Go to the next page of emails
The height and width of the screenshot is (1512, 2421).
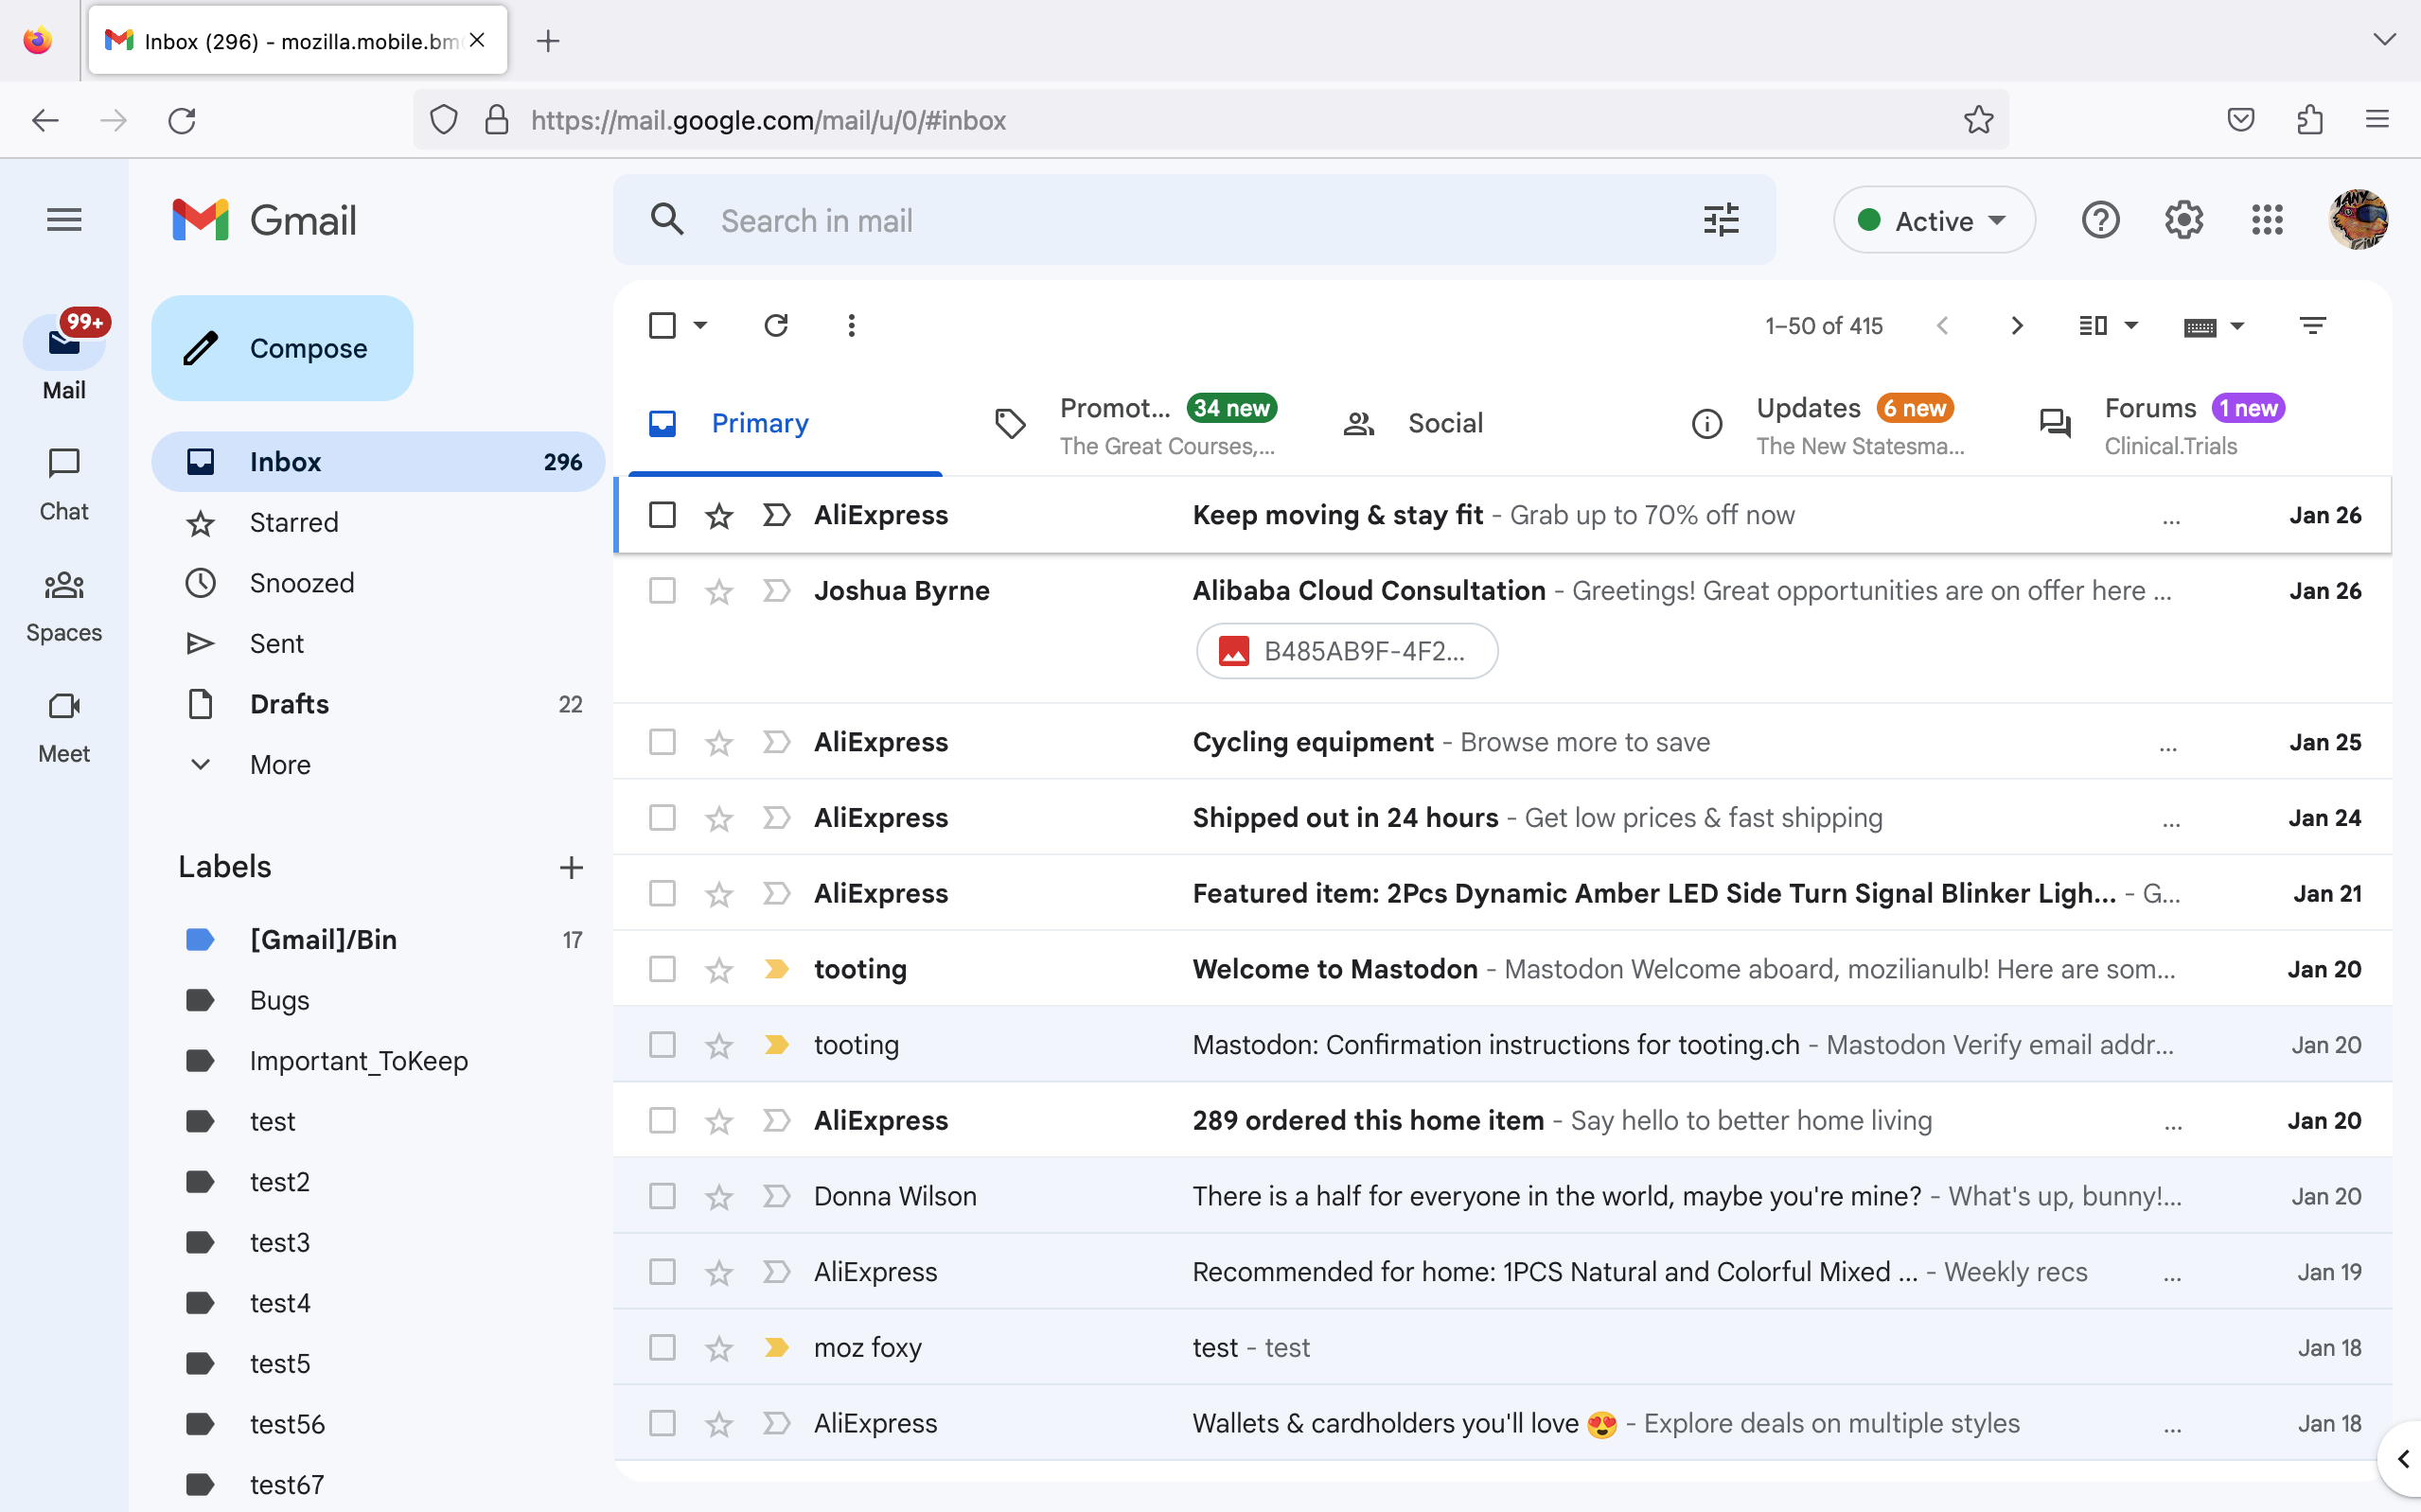(2016, 325)
